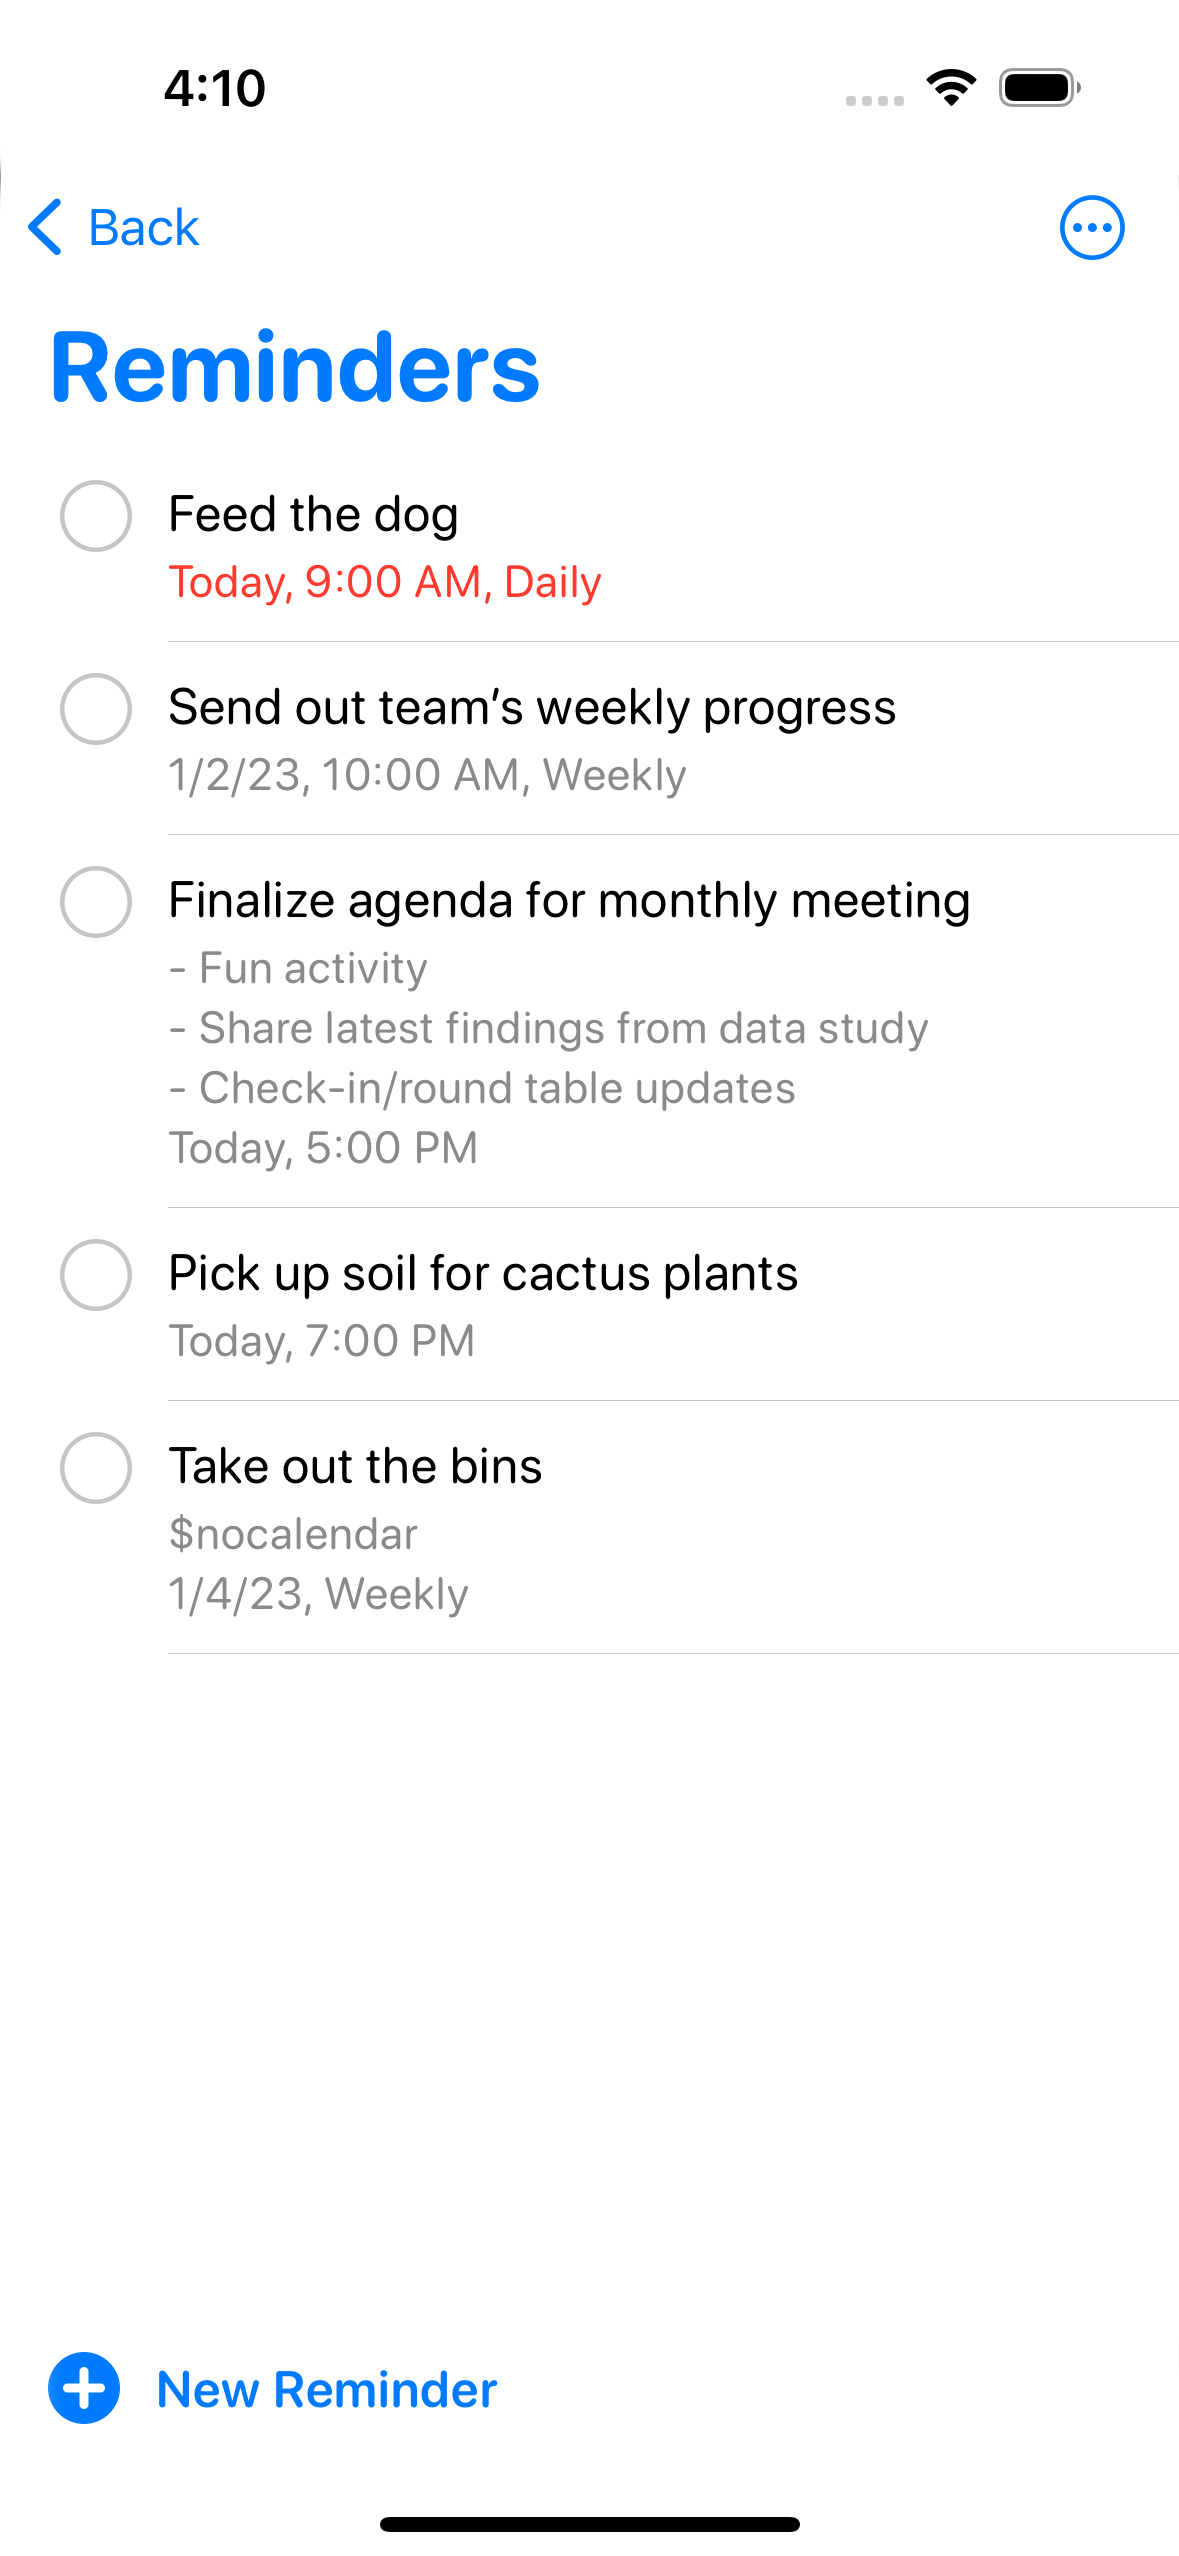The image size is (1179, 2556).
Task: Tap the blue plus circle icon
Action: pos(84,2388)
